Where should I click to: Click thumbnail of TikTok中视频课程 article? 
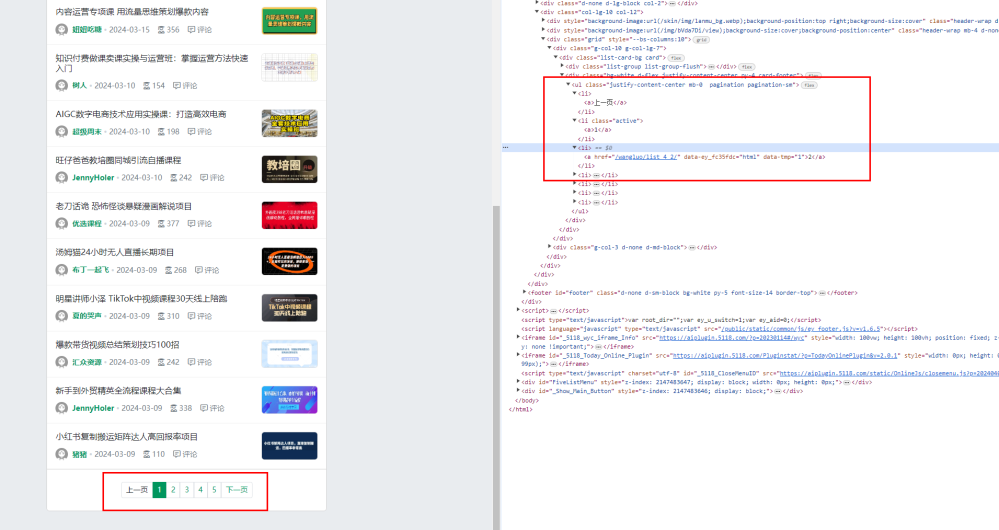289,308
